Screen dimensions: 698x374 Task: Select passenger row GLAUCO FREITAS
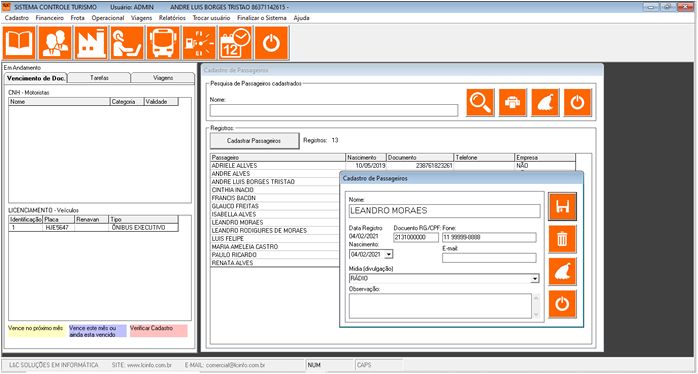click(x=275, y=206)
